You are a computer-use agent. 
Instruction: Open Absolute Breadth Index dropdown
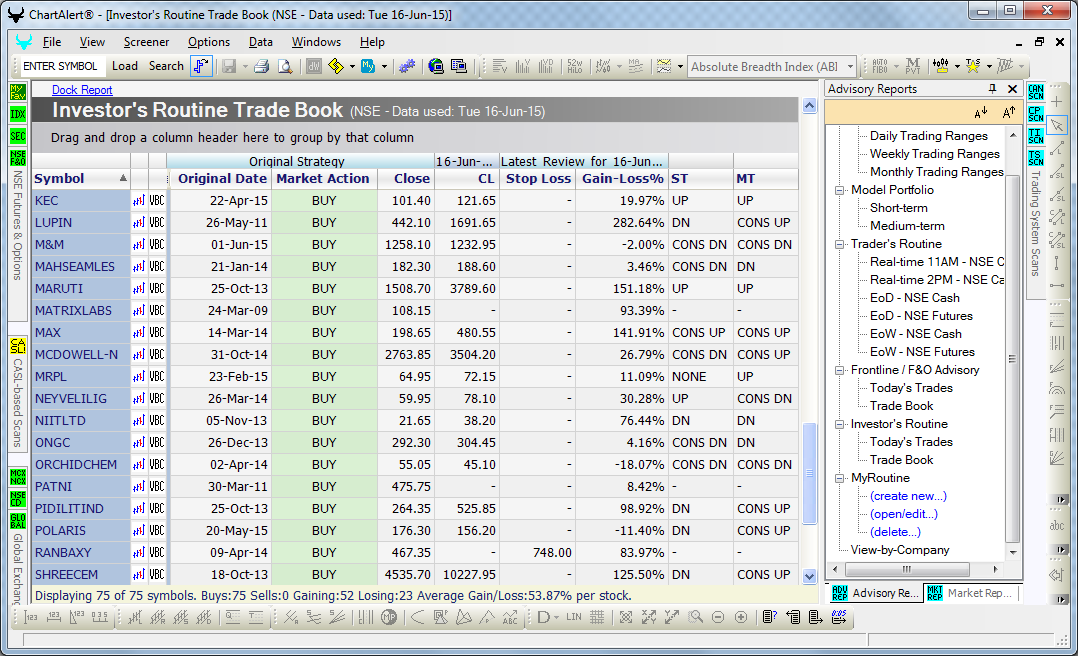point(850,67)
